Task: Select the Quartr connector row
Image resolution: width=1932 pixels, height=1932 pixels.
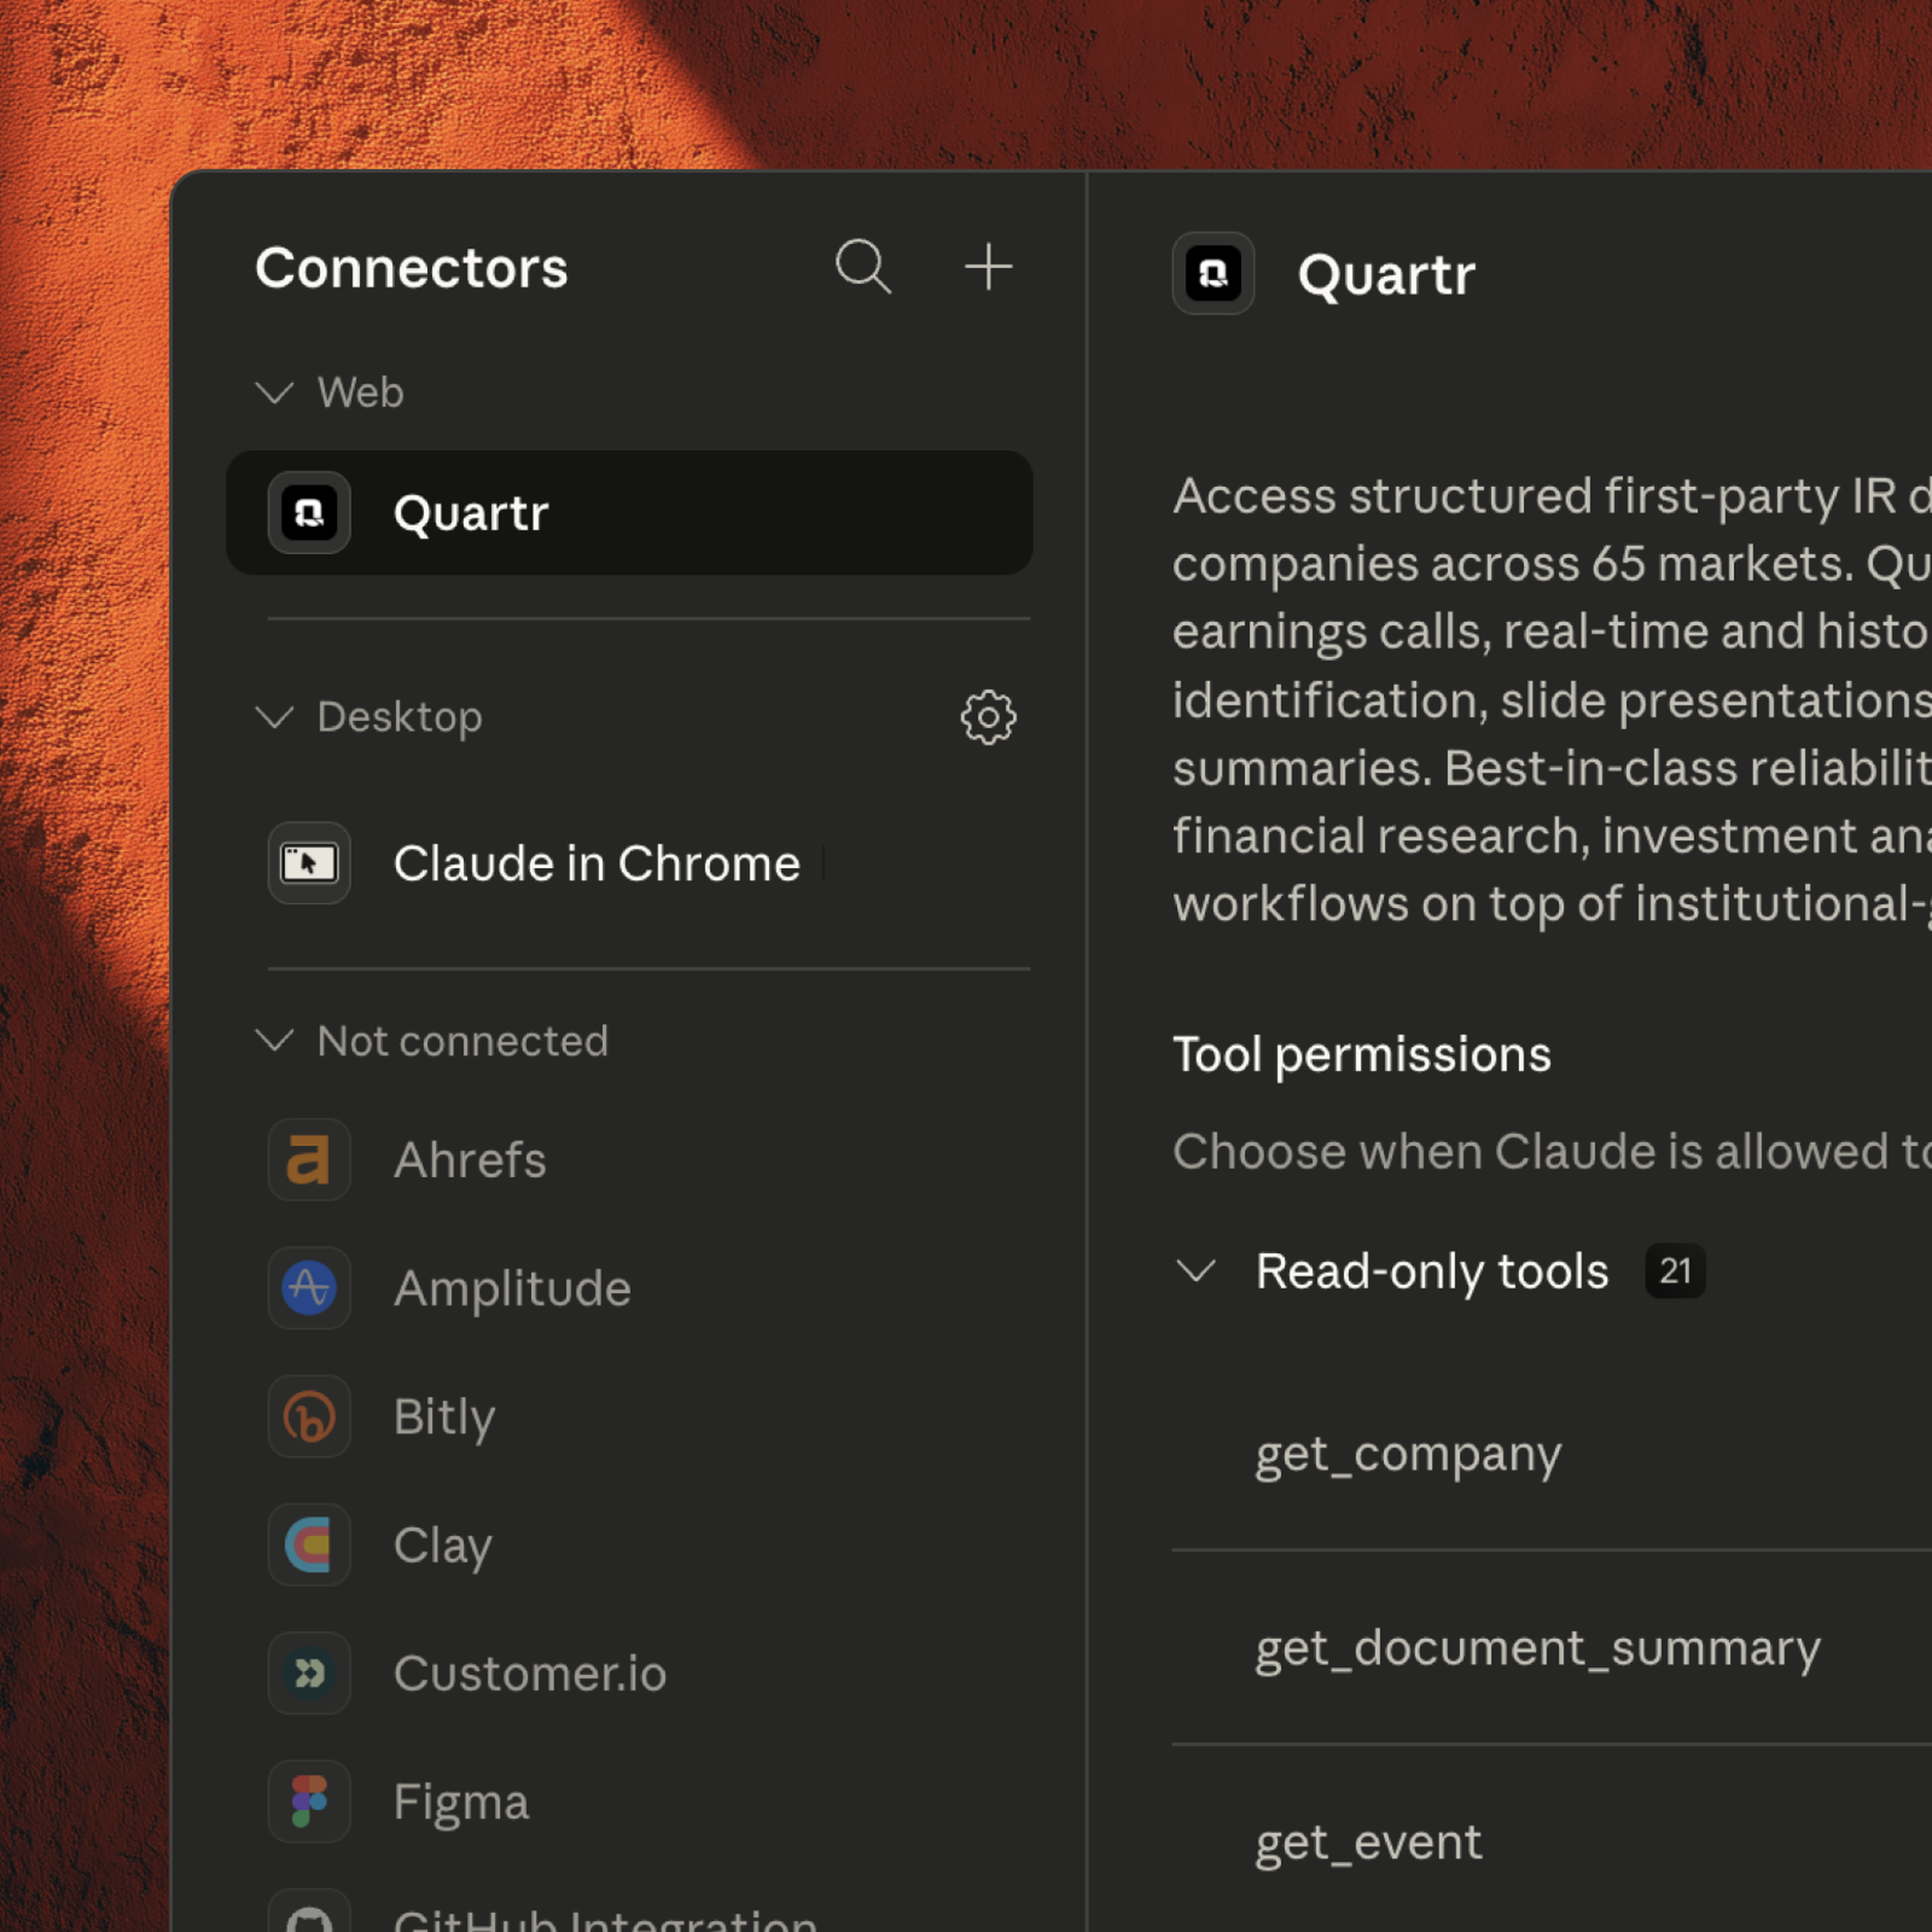Action: click(629, 513)
